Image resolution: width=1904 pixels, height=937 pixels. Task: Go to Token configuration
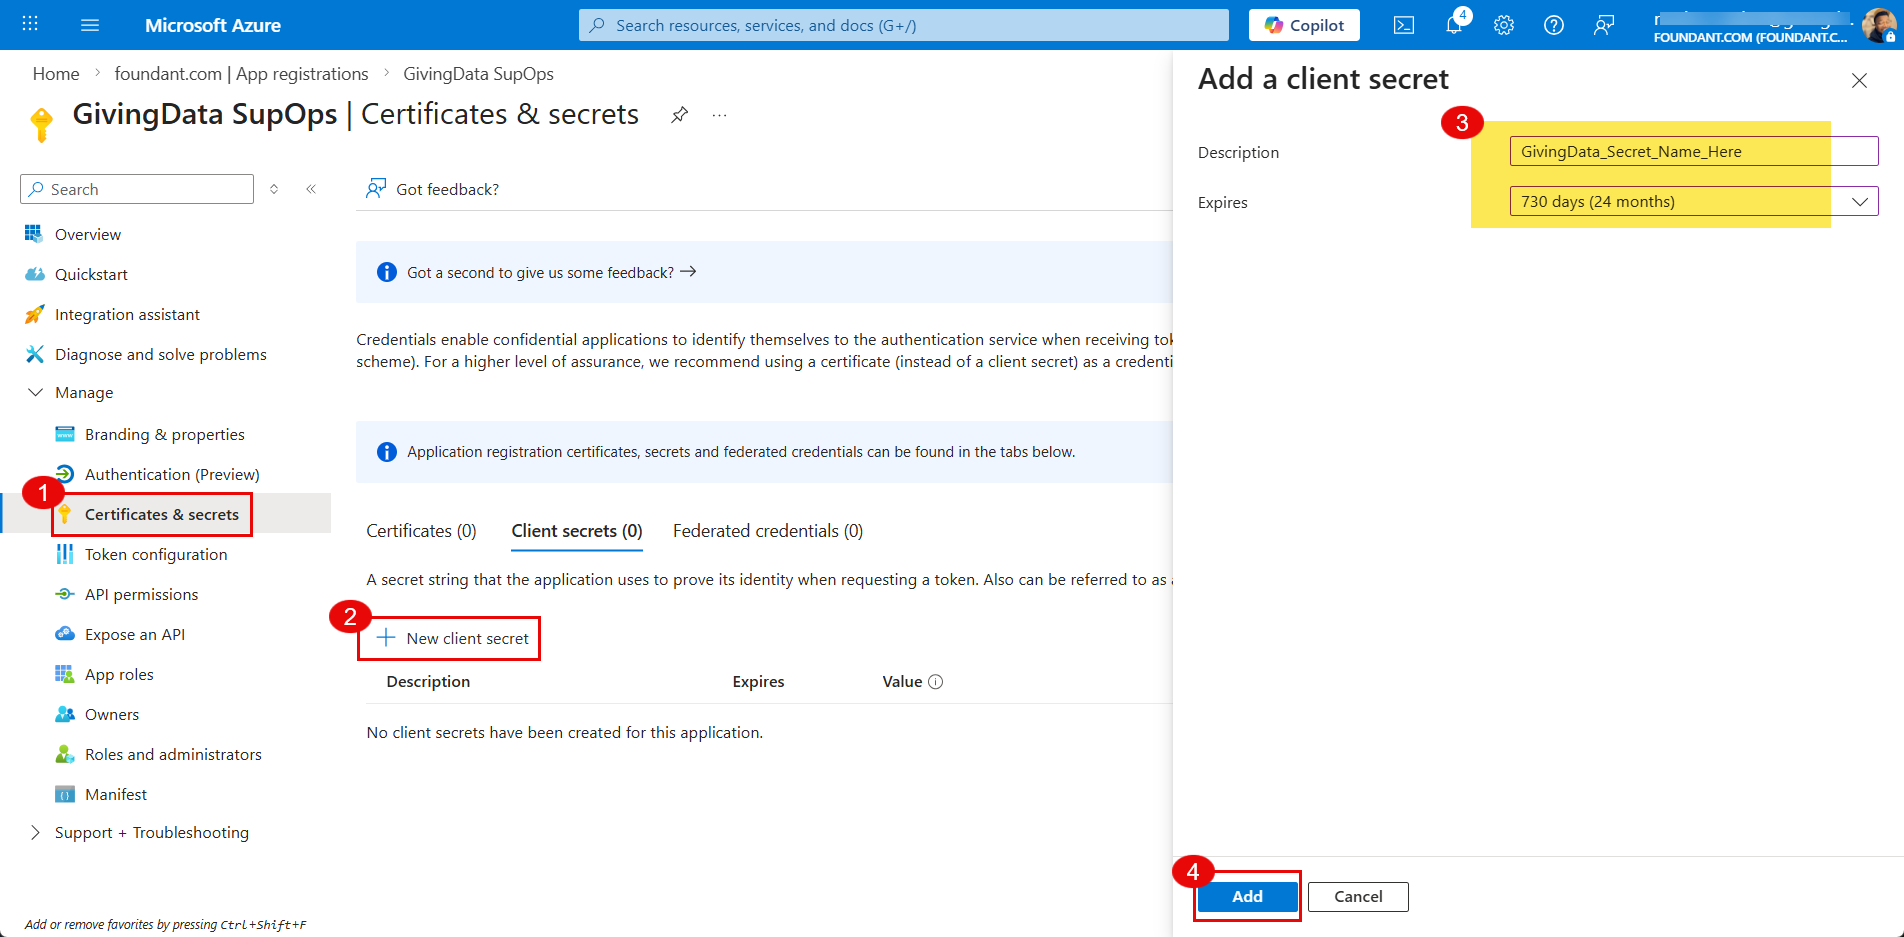(156, 554)
